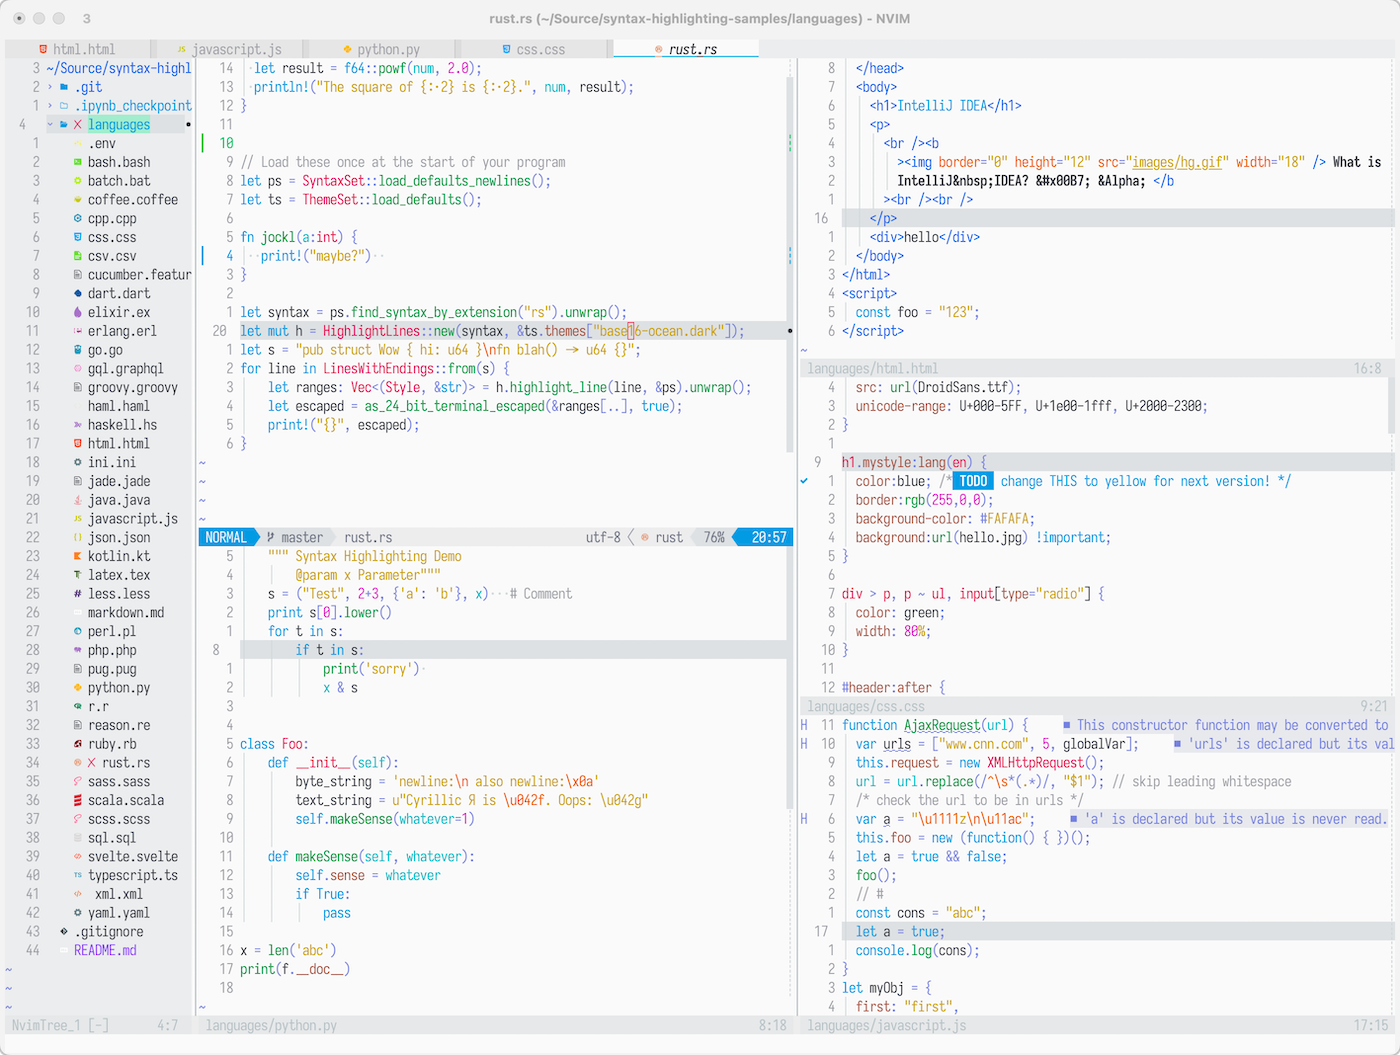Click the kotlin.kt file icon
Image resolution: width=1400 pixels, height=1055 pixels.
(x=78, y=556)
